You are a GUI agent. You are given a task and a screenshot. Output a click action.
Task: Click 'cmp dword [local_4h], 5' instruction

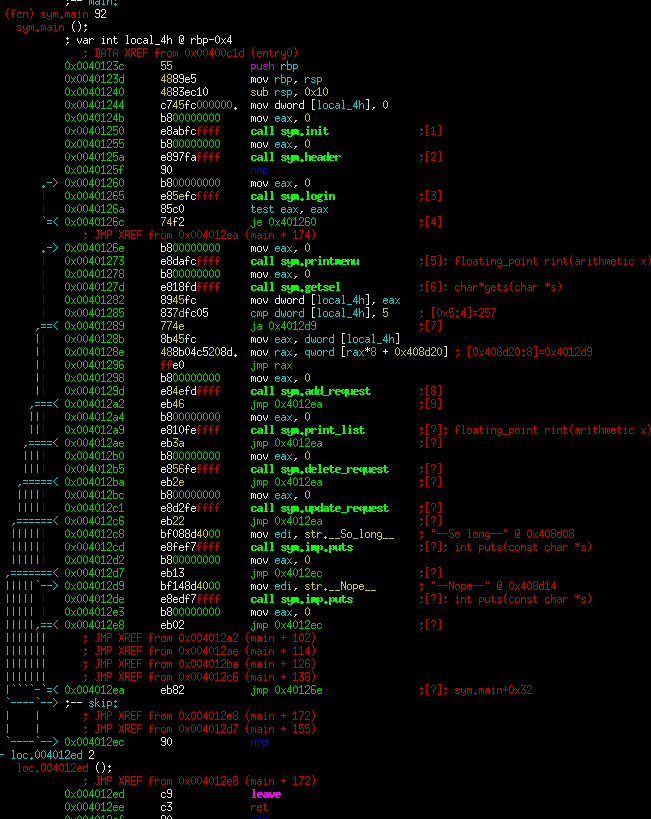point(319,313)
